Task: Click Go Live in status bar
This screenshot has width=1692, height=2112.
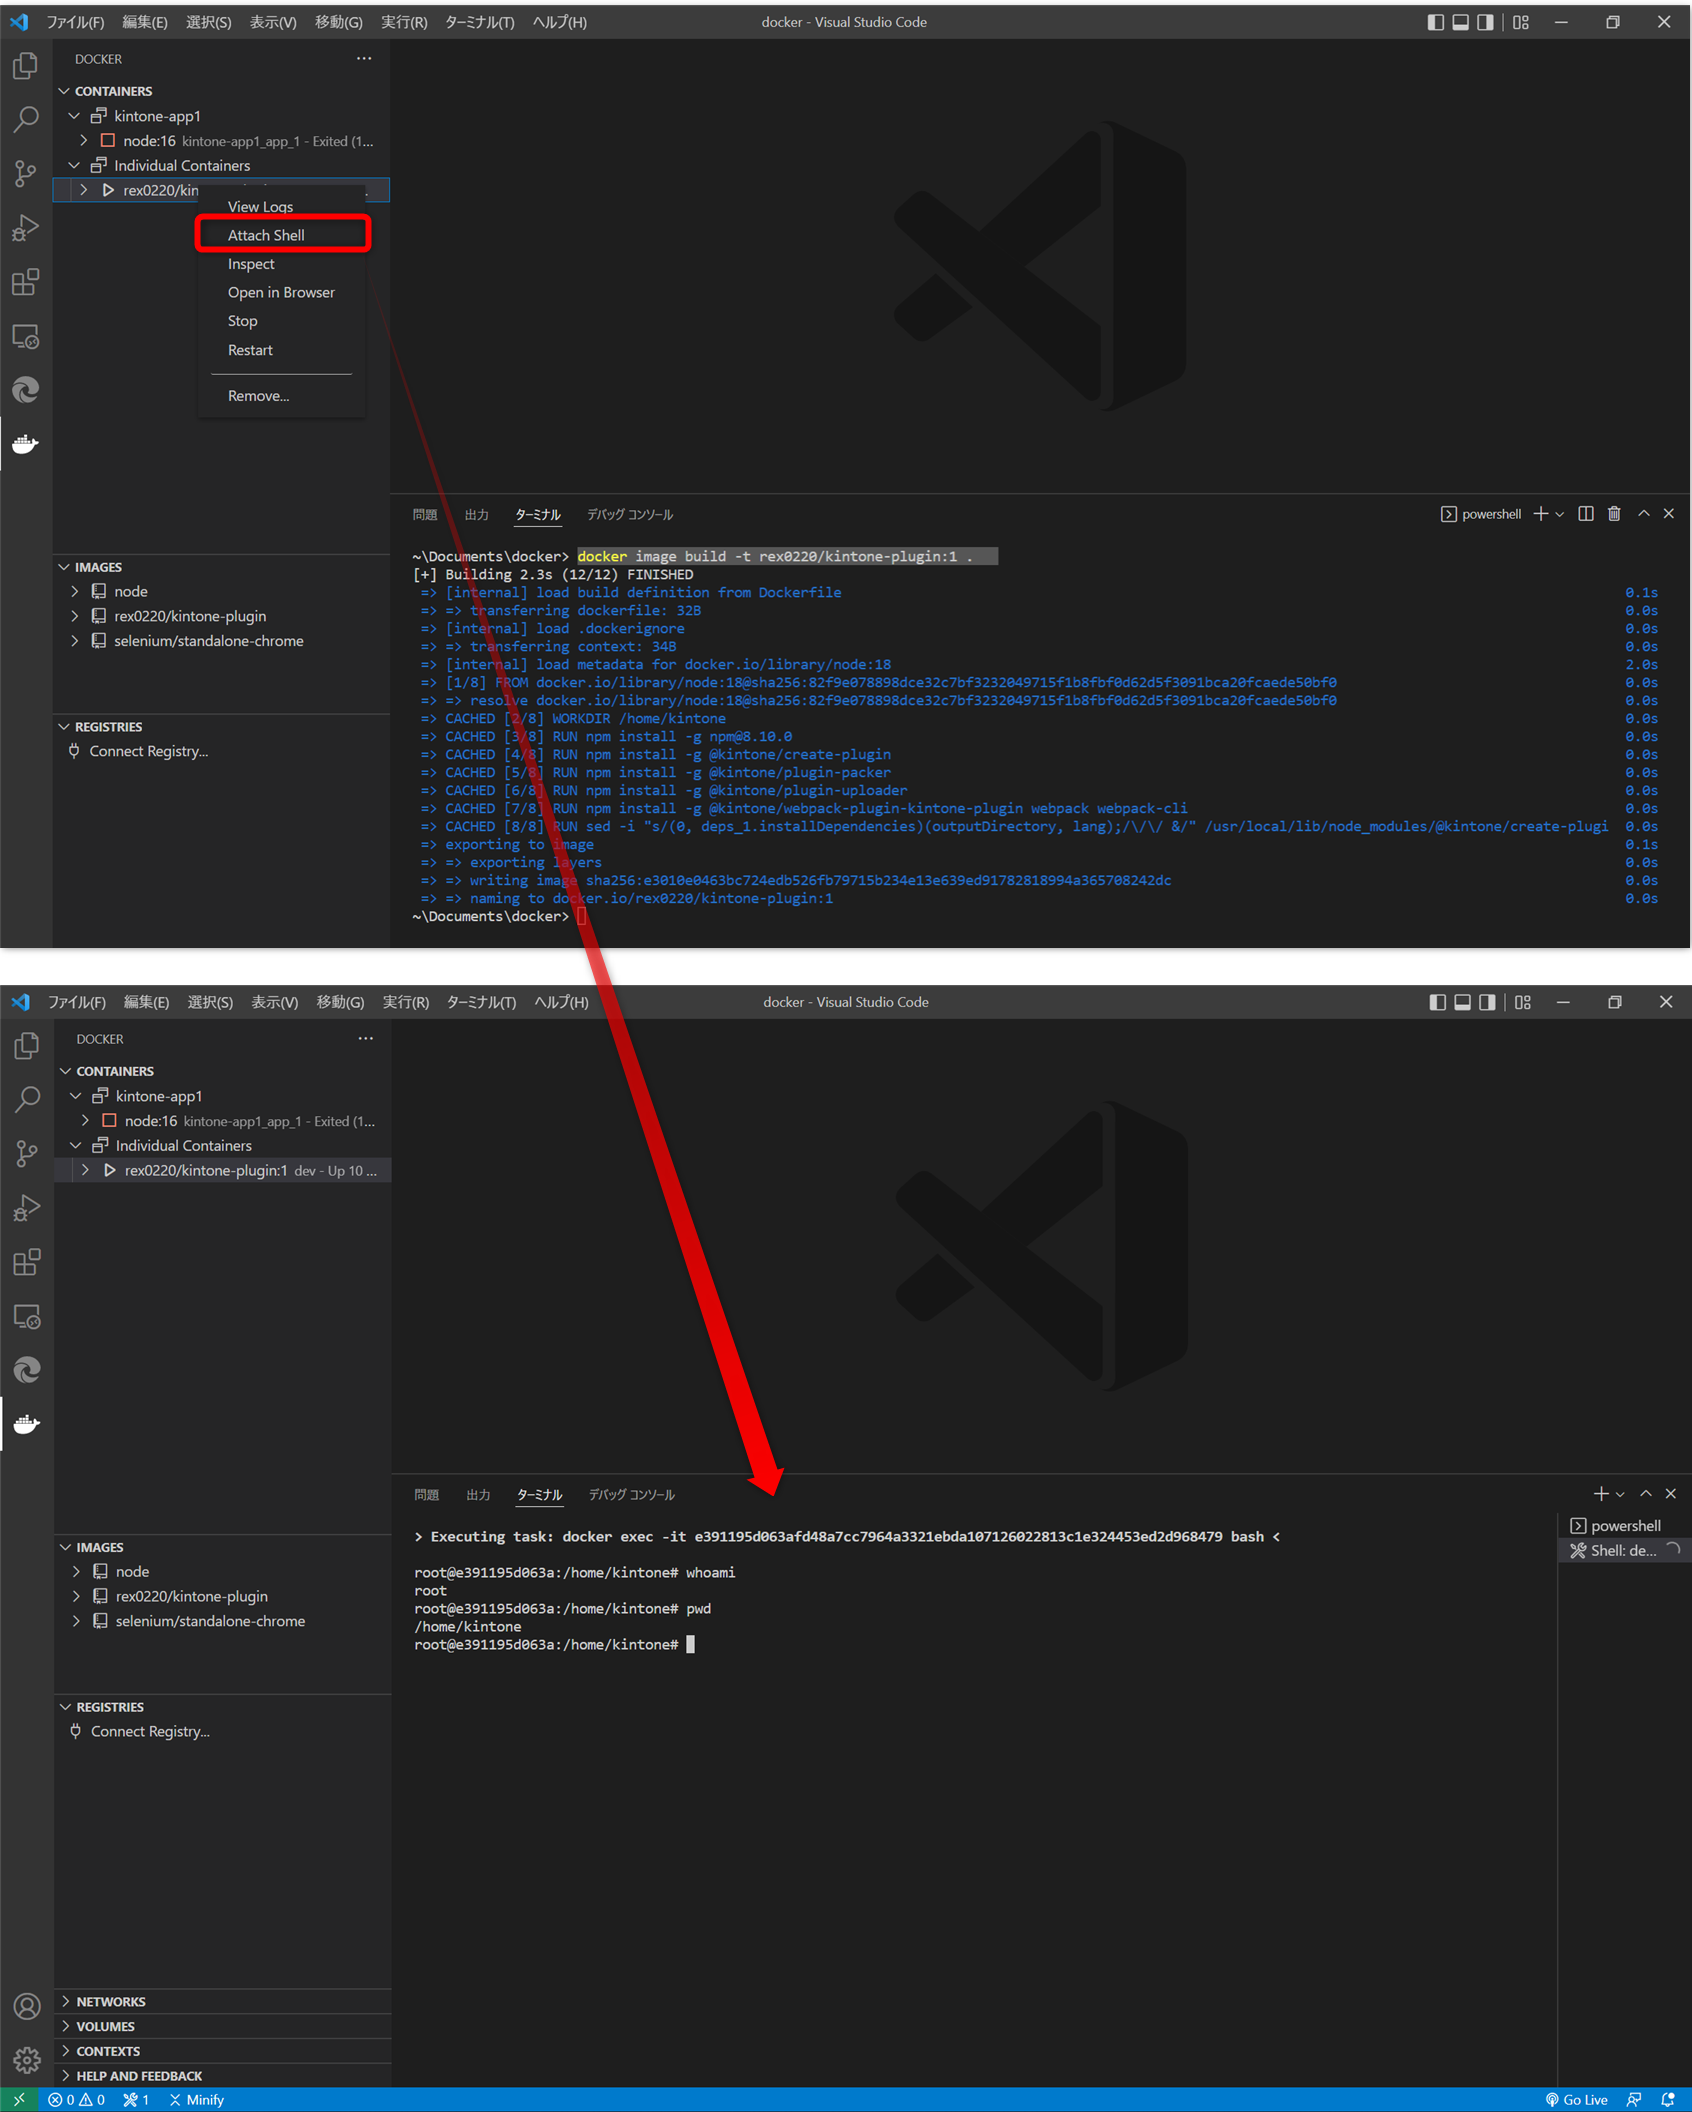Action: click(x=1576, y=2100)
